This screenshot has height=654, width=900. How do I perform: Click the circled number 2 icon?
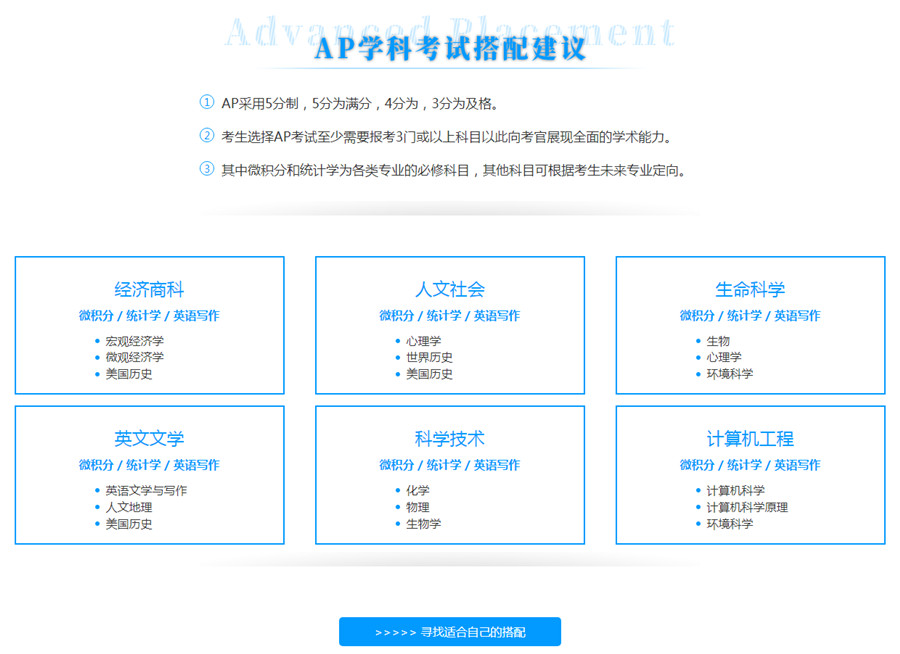tap(207, 136)
